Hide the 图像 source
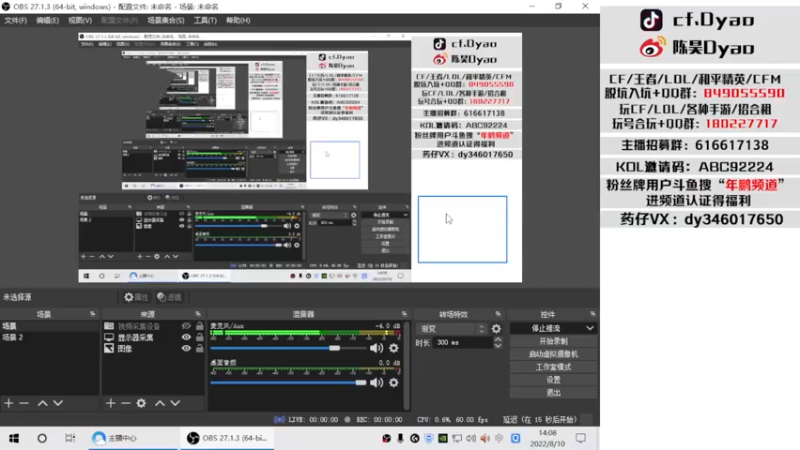 click(186, 348)
